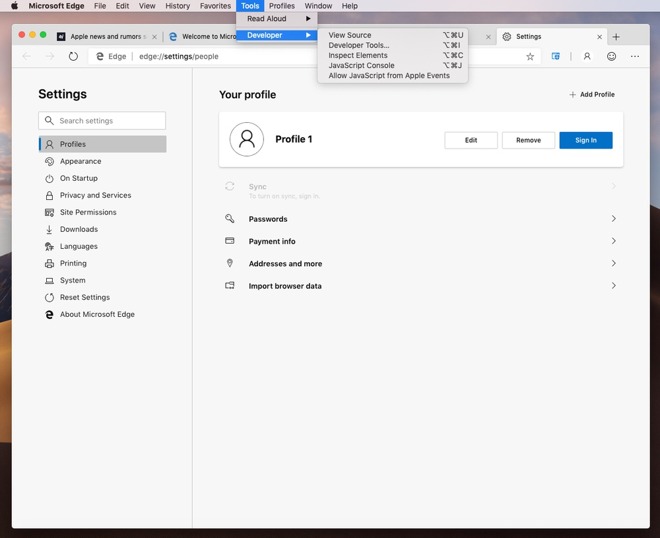Click the Passwords key icon

click(229, 218)
